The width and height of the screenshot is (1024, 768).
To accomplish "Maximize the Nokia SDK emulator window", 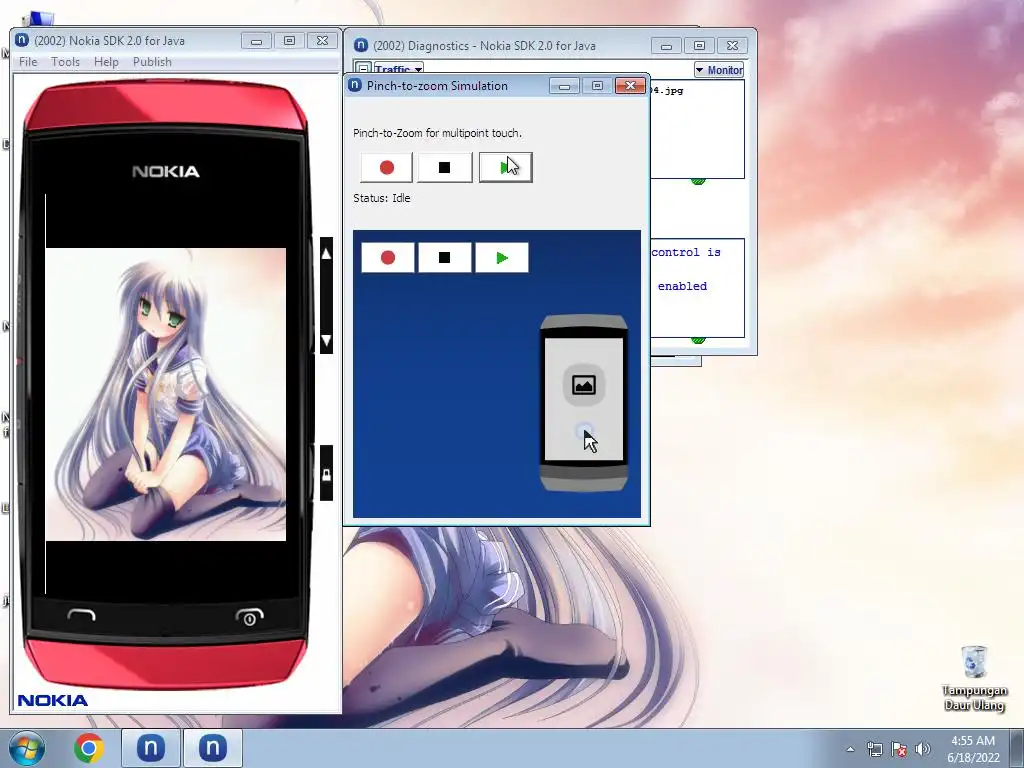I will coord(289,40).
